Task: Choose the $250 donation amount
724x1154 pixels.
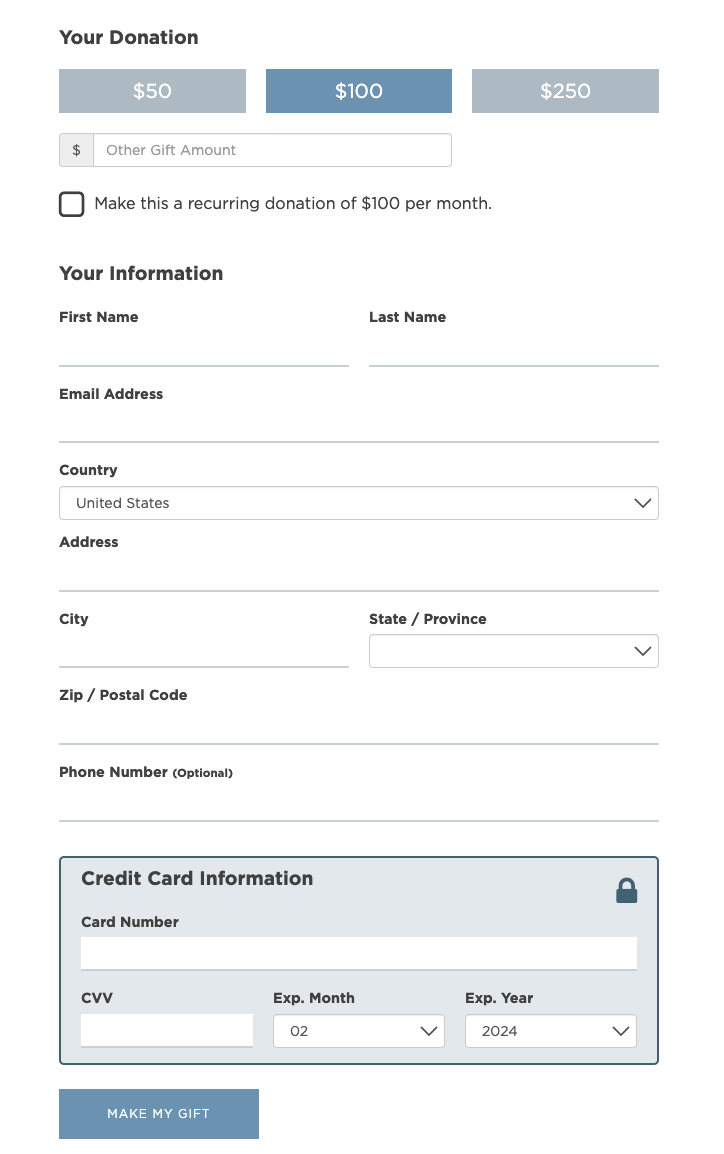Action: pyautogui.click(x=565, y=91)
